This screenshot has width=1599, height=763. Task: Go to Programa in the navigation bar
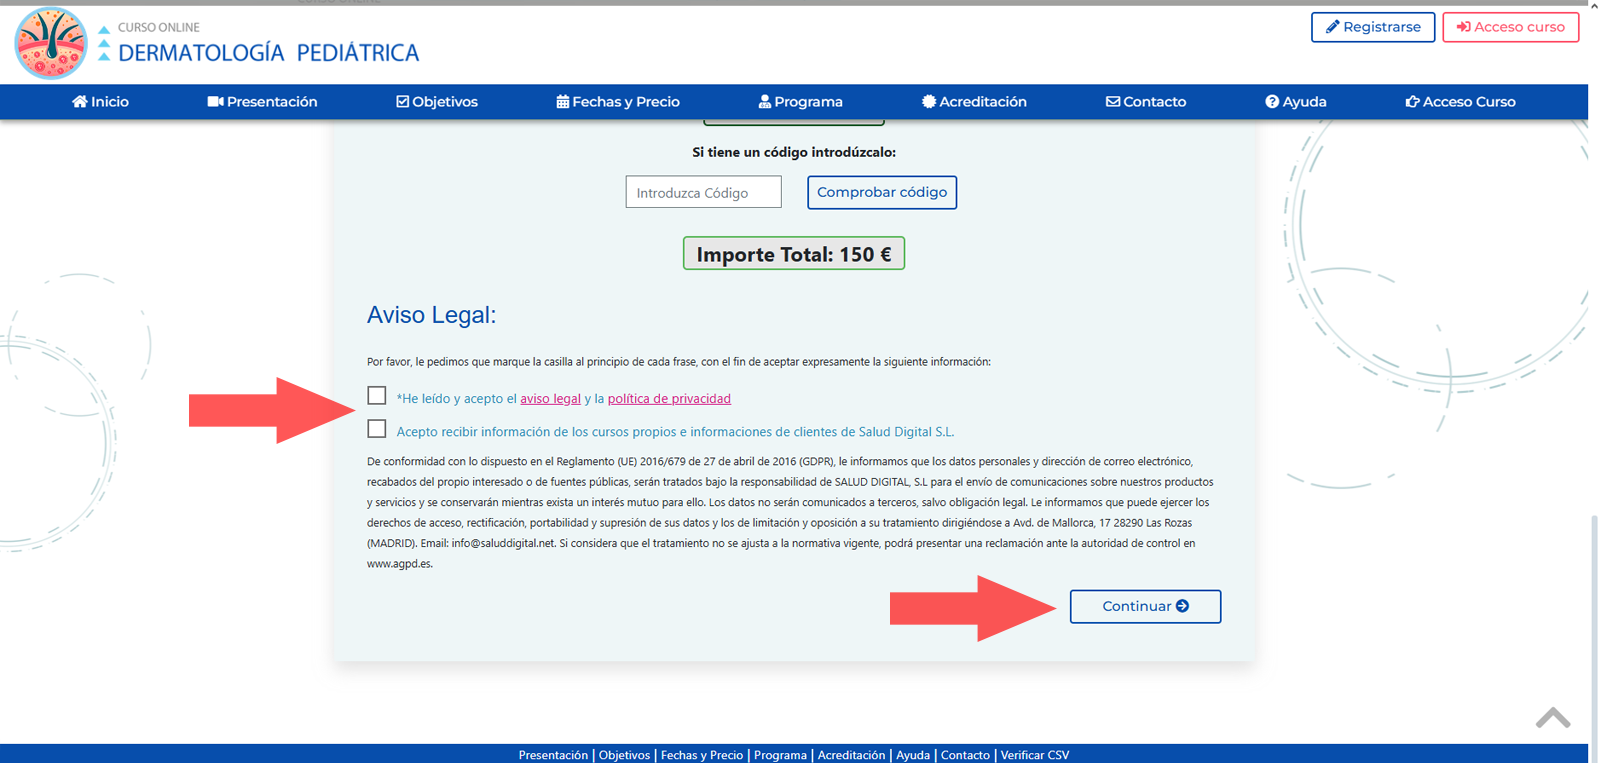coord(800,102)
